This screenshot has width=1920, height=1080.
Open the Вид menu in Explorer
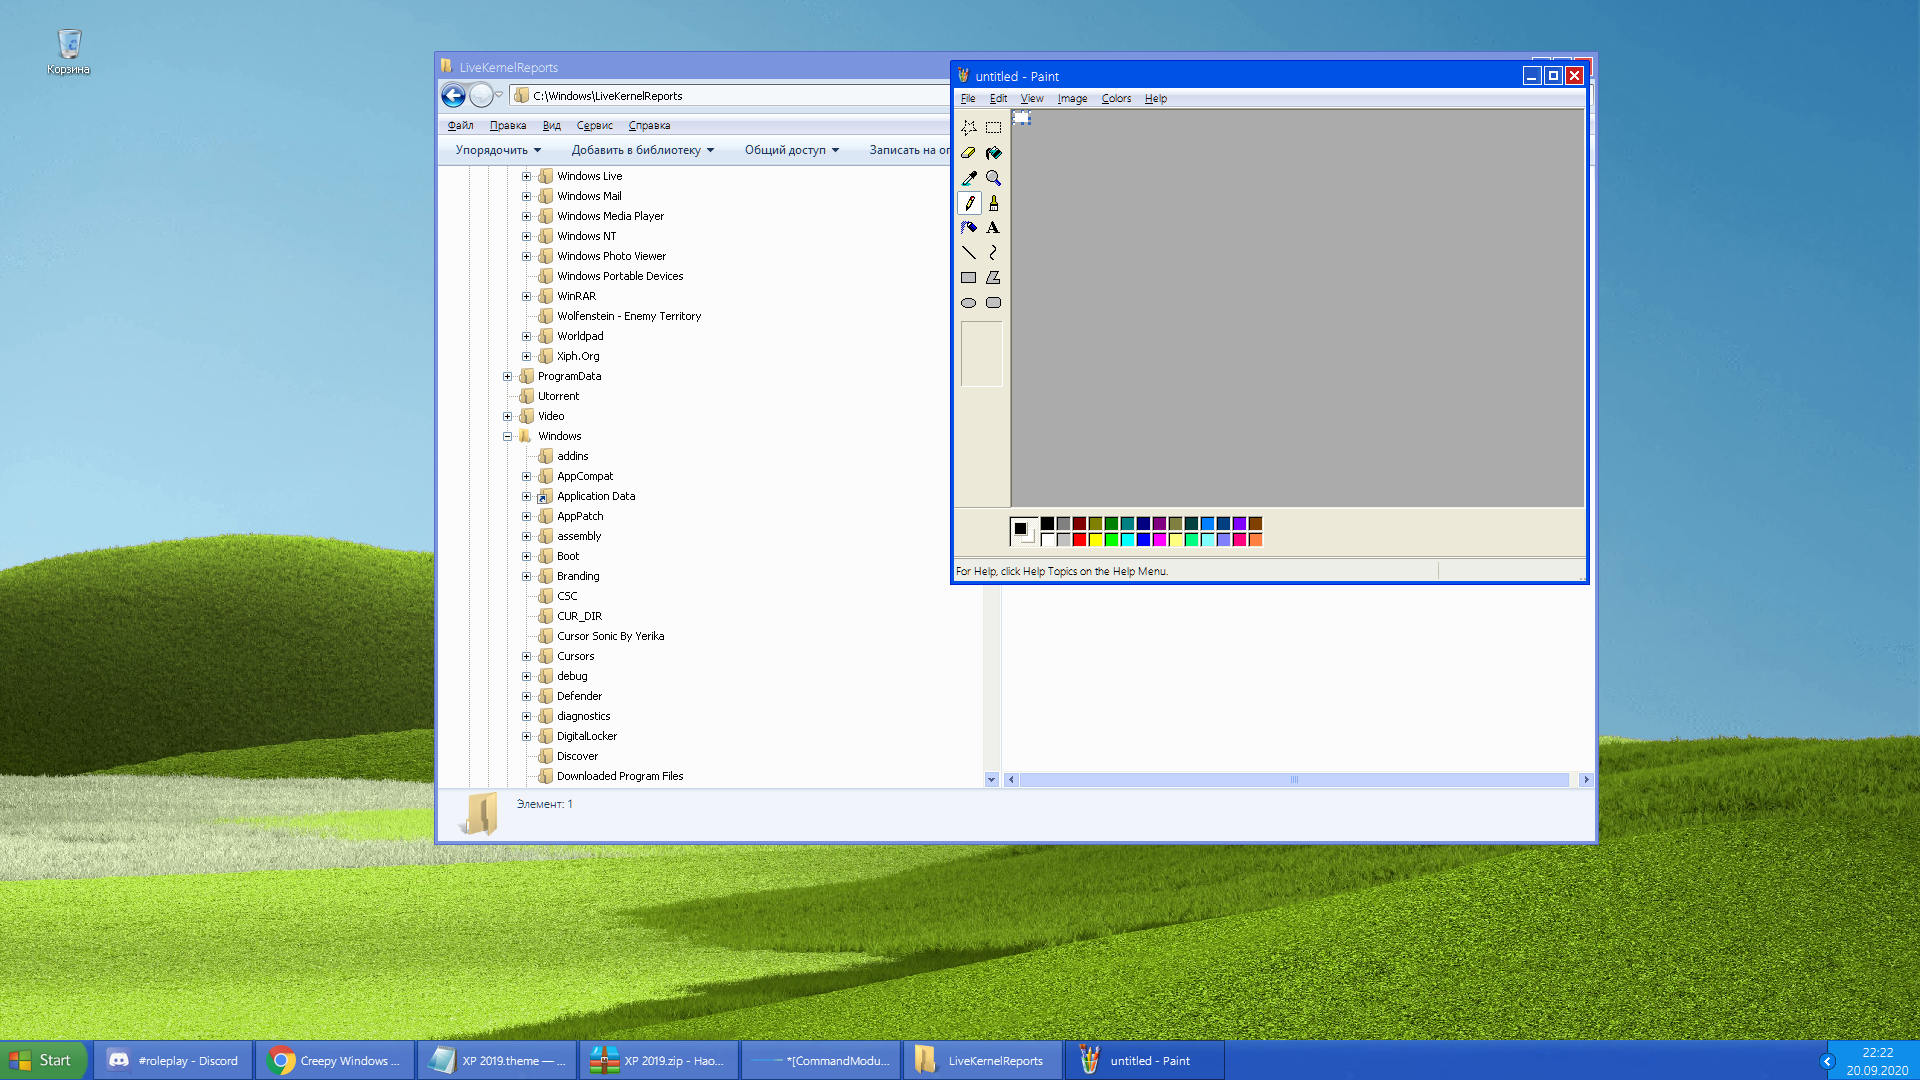(x=552, y=125)
